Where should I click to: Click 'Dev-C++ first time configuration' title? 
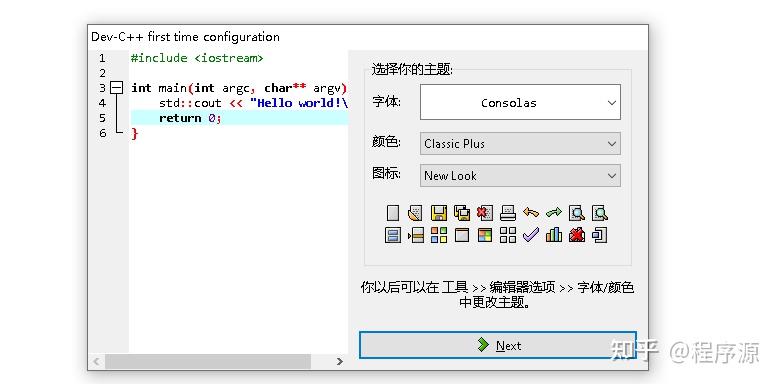pyautogui.click(x=185, y=37)
